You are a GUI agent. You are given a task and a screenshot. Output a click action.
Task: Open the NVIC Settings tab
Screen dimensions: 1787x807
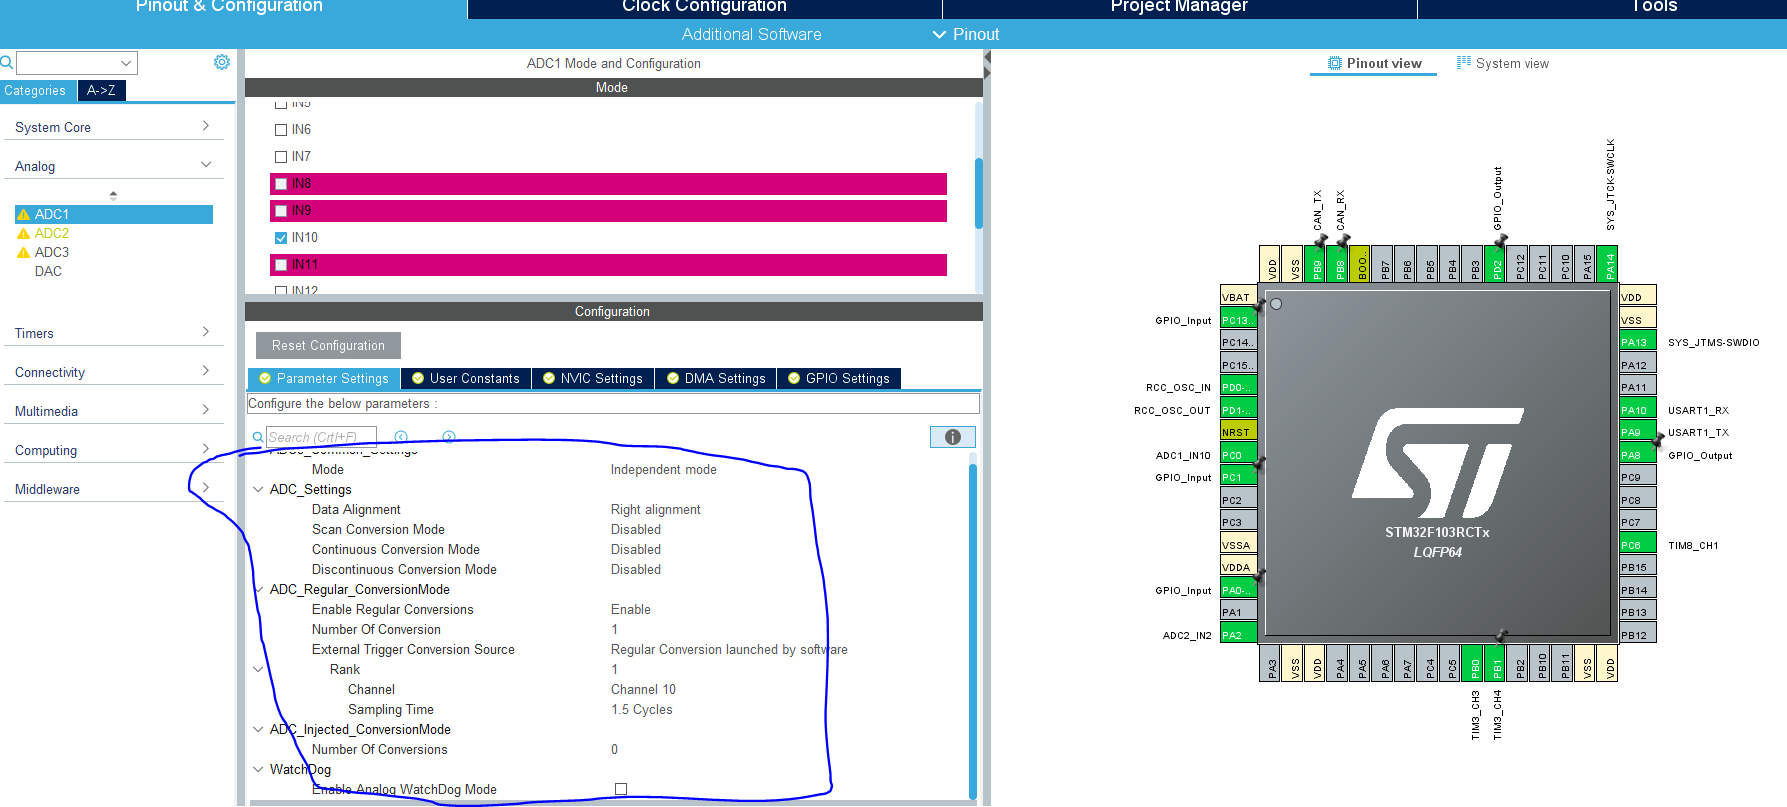[593, 378]
